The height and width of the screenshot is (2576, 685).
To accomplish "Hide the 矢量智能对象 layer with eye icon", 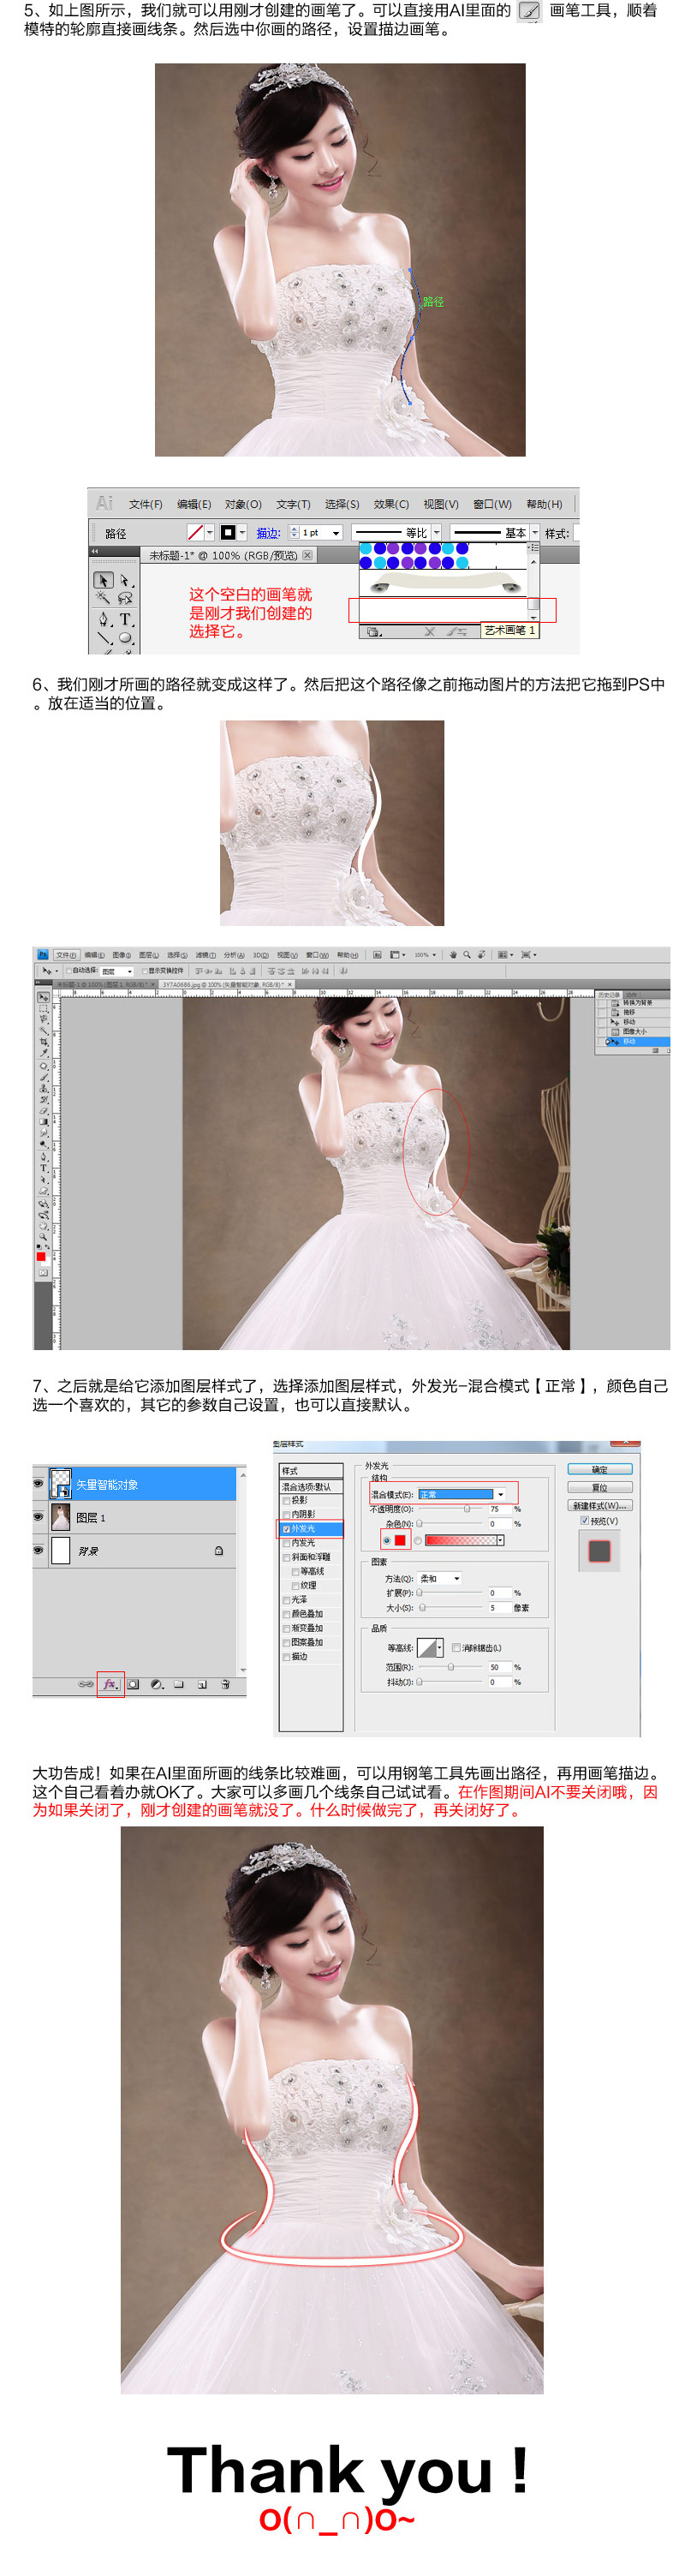I will coord(39,1483).
